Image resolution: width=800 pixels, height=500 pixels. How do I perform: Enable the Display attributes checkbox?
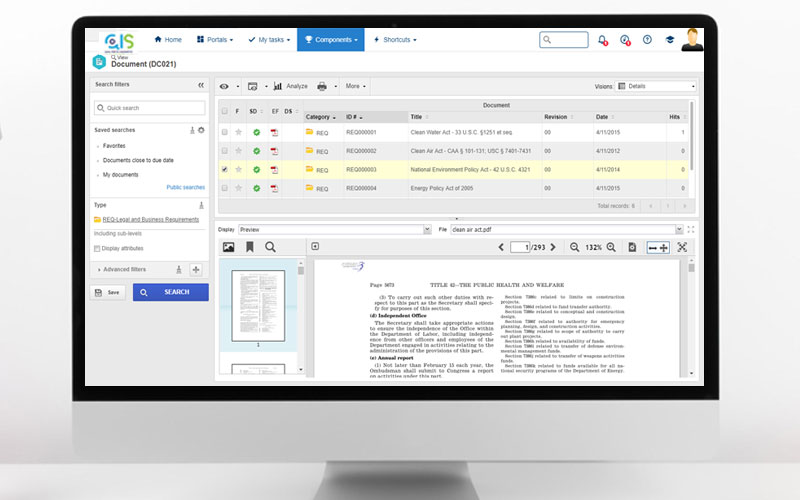(97, 248)
